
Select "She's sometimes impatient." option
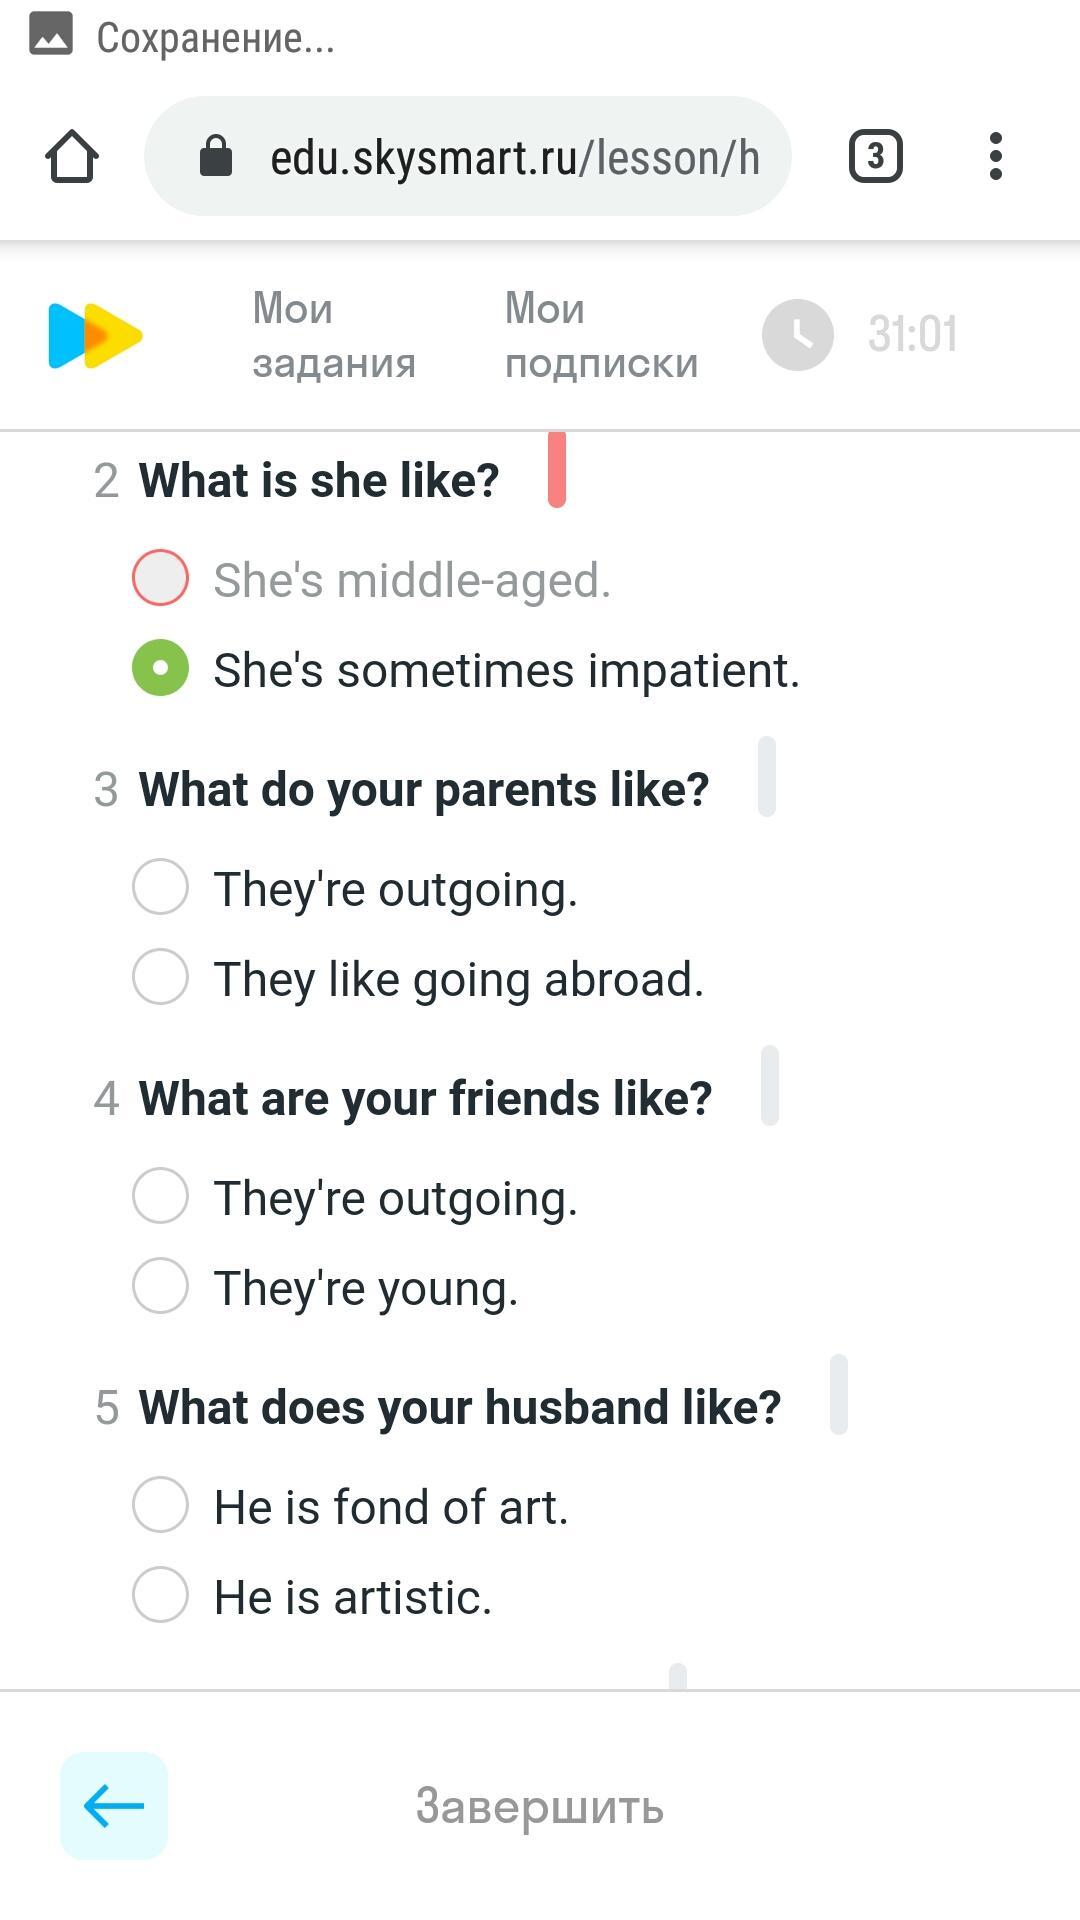tap(161, 668)
